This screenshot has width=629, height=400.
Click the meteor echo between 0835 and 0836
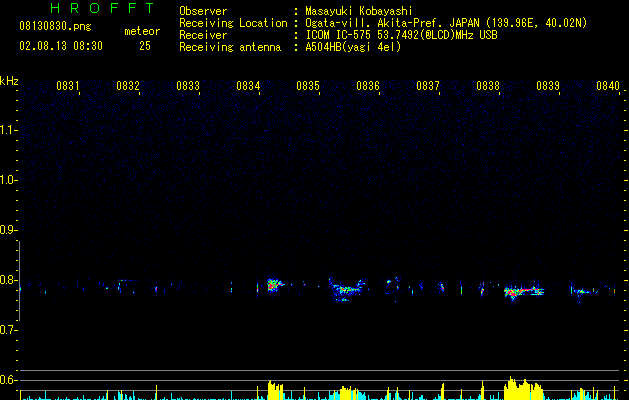point(347,289)
